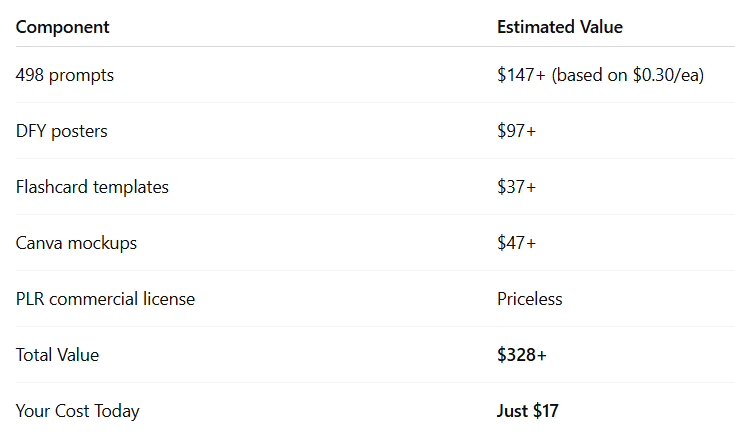Click the word Today in cost row
This screenshot has height=438, width=735.
[x=117, y=411]
